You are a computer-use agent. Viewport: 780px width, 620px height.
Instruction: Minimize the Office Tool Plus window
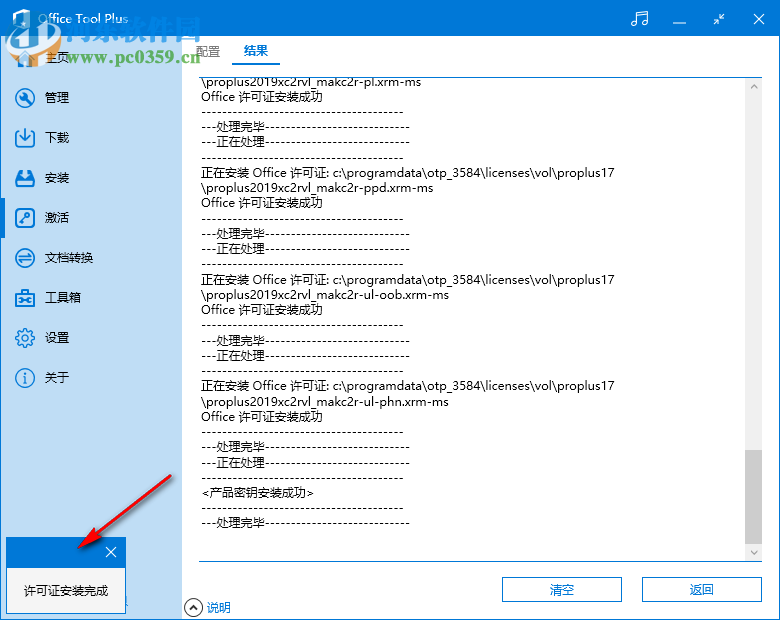[x=679, y=22]
